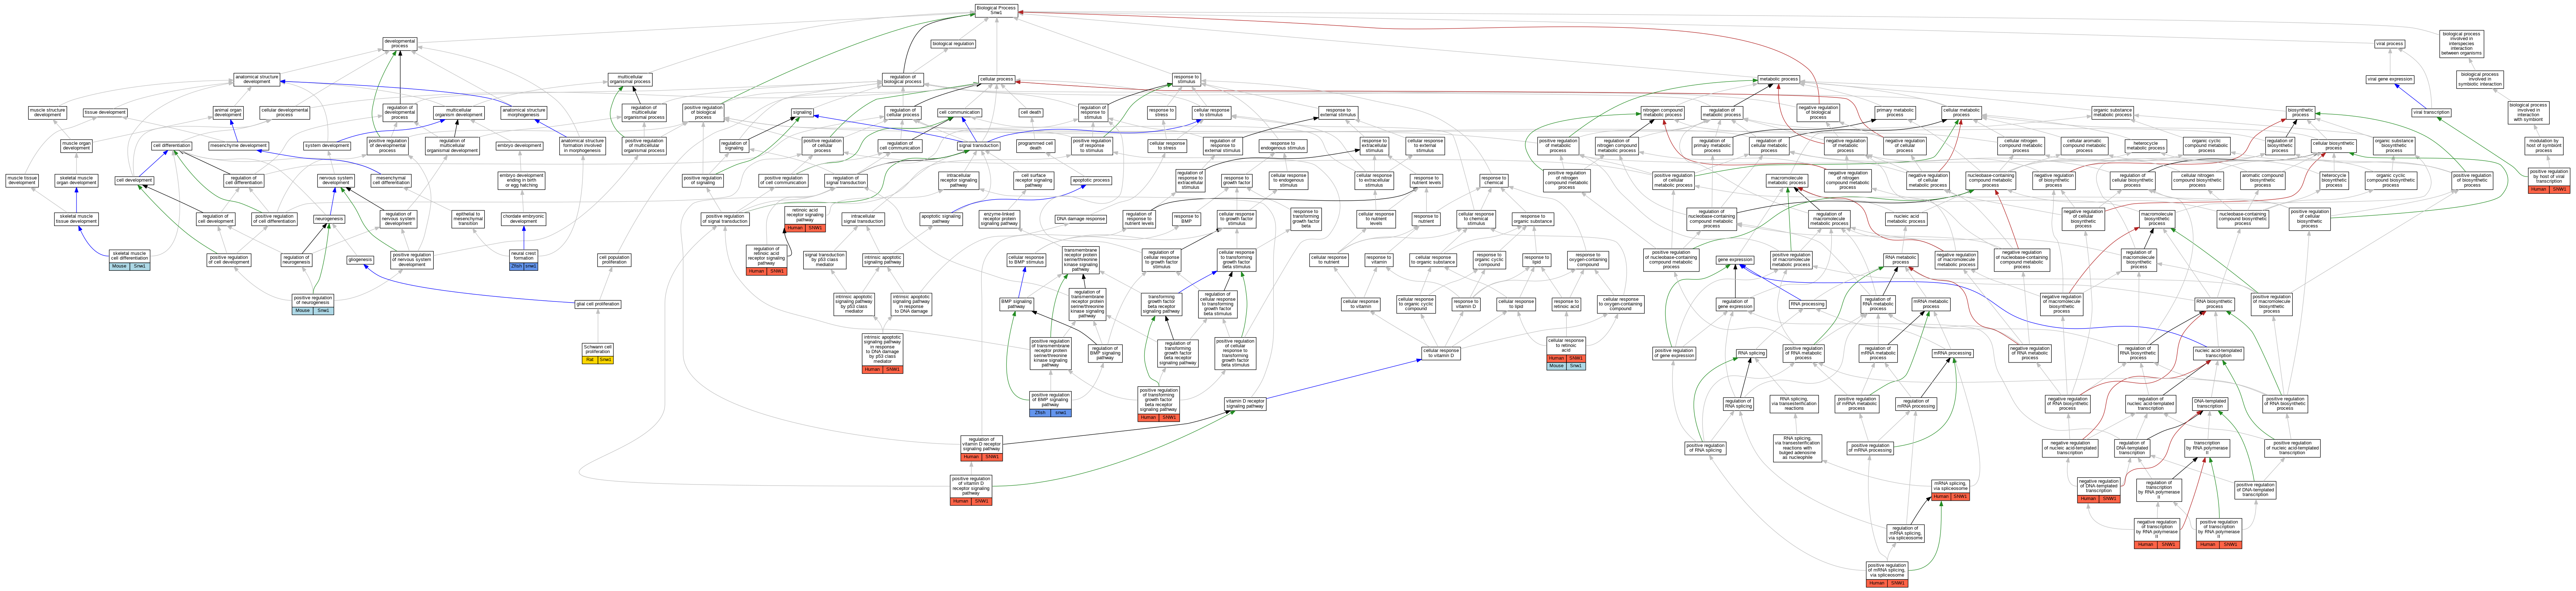
Task: Select the 'biological regulation' node
Action: [953, 44]
